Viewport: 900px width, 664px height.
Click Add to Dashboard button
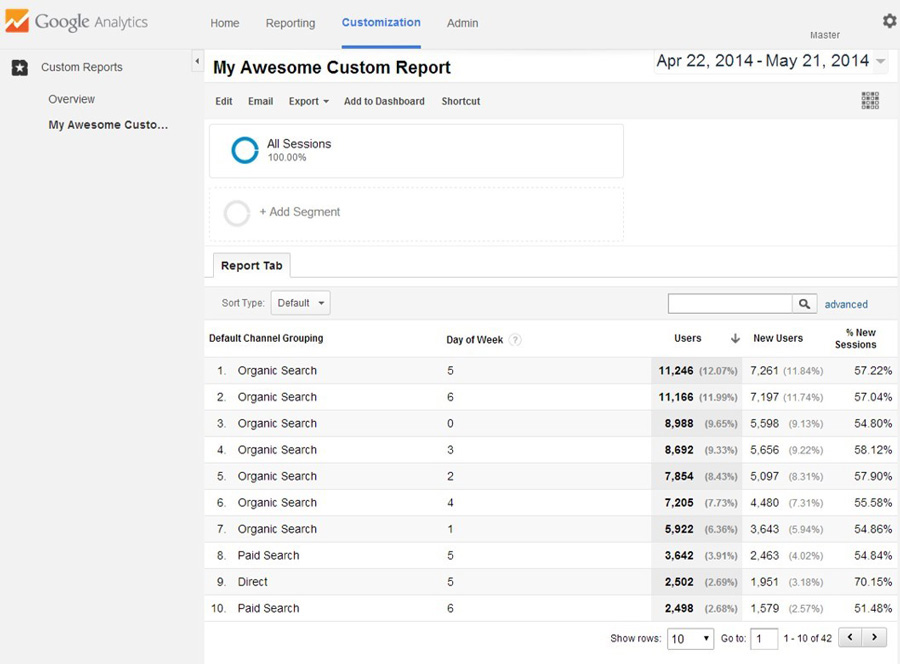click(384, 101)
